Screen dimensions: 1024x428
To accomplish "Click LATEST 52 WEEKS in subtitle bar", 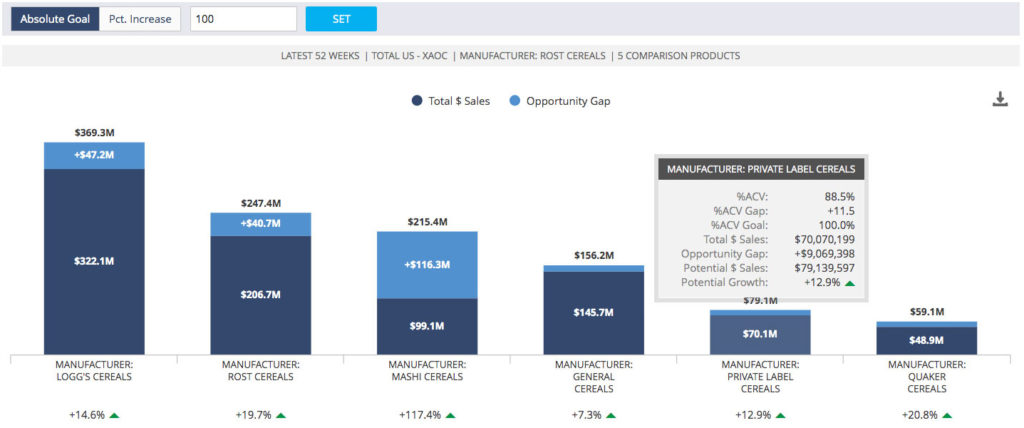I will pyautogui.click(x=320, y=56).
